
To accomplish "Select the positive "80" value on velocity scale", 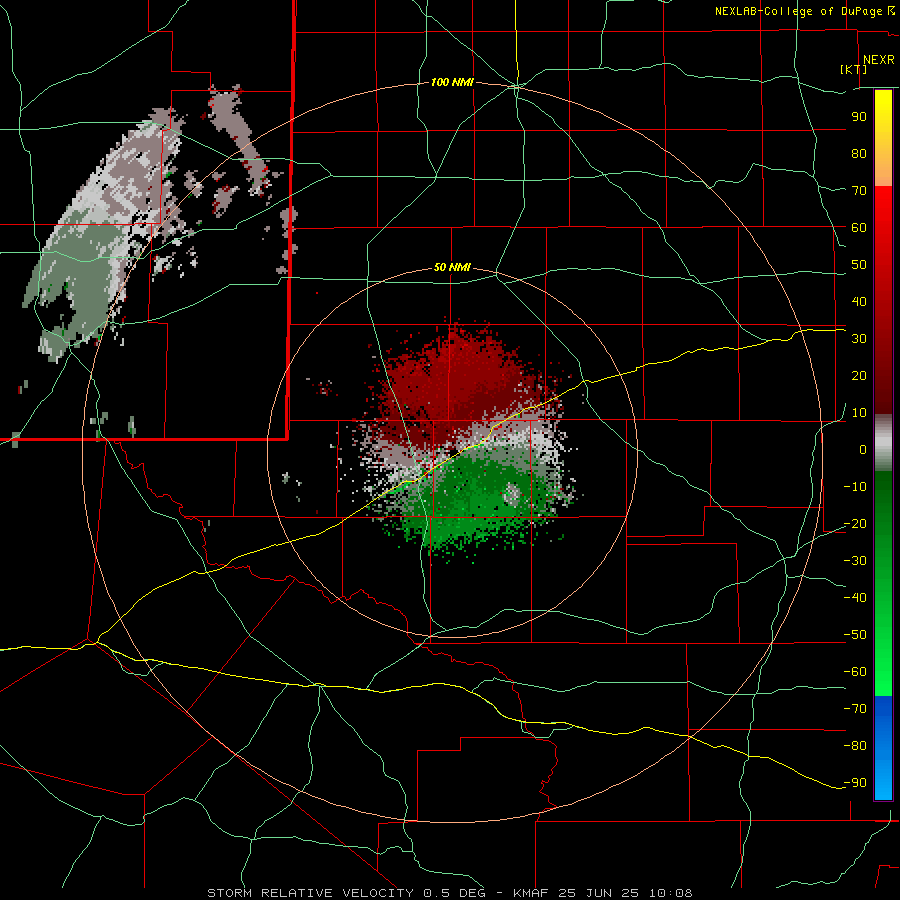I will (859, 154).
